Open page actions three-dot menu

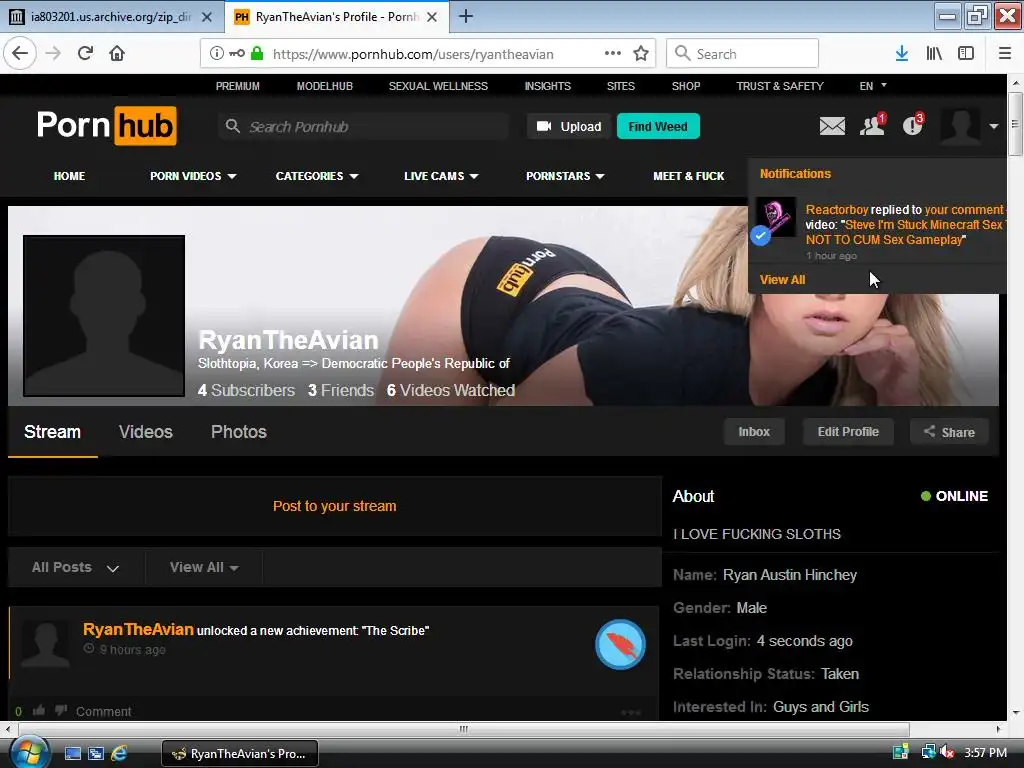click(x=613, y=54)
